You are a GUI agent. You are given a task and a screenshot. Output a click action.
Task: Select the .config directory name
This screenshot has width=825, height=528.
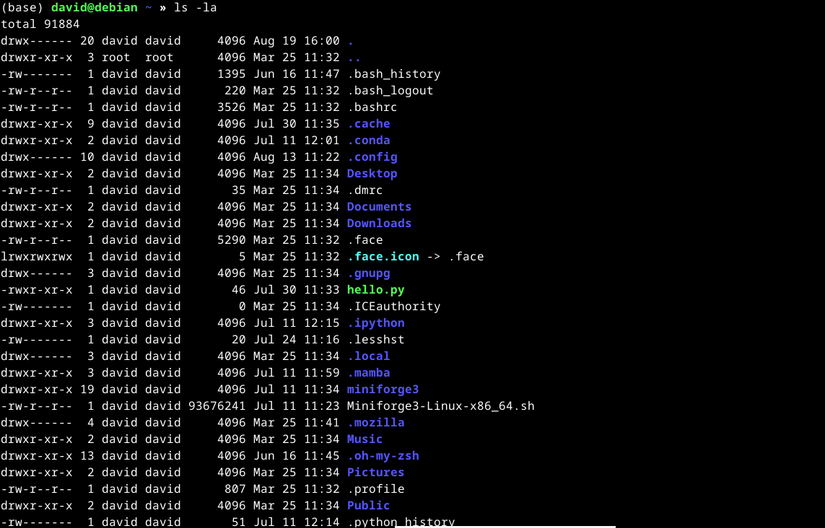click(x=372, y=157)
